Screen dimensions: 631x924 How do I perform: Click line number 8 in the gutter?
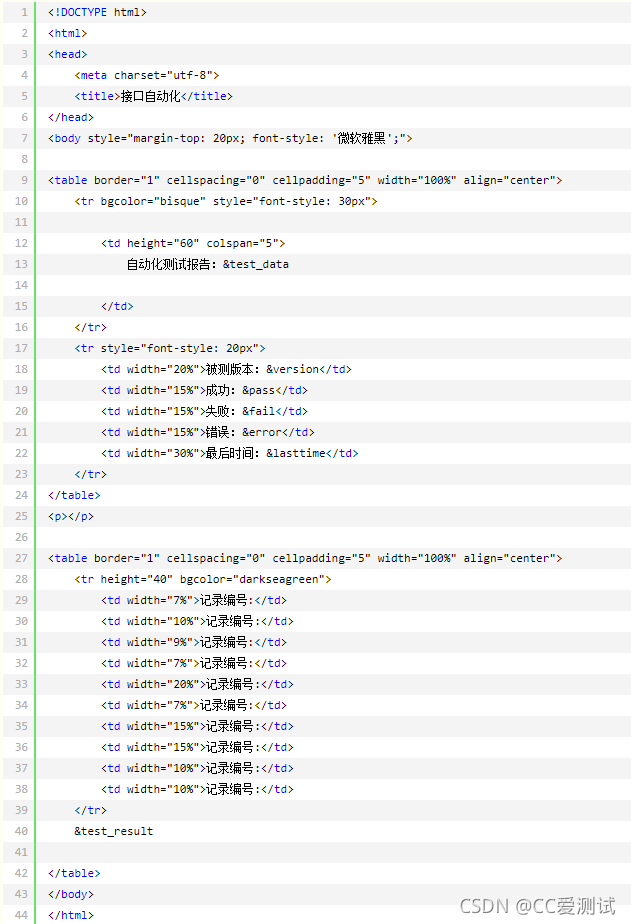coord(24,159)
